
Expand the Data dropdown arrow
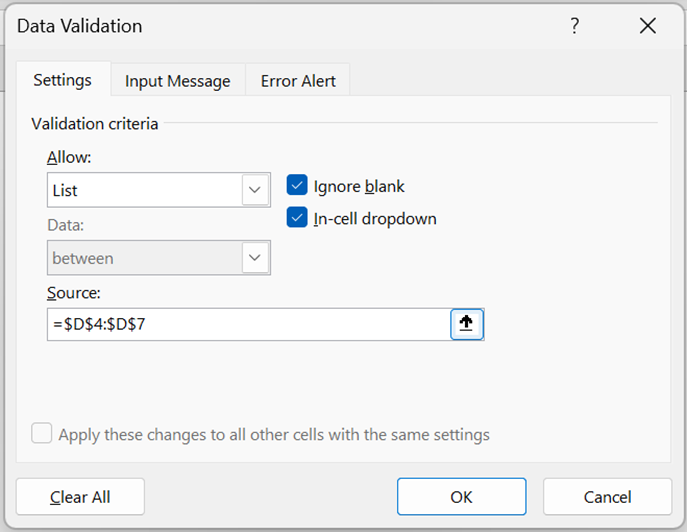256,258
